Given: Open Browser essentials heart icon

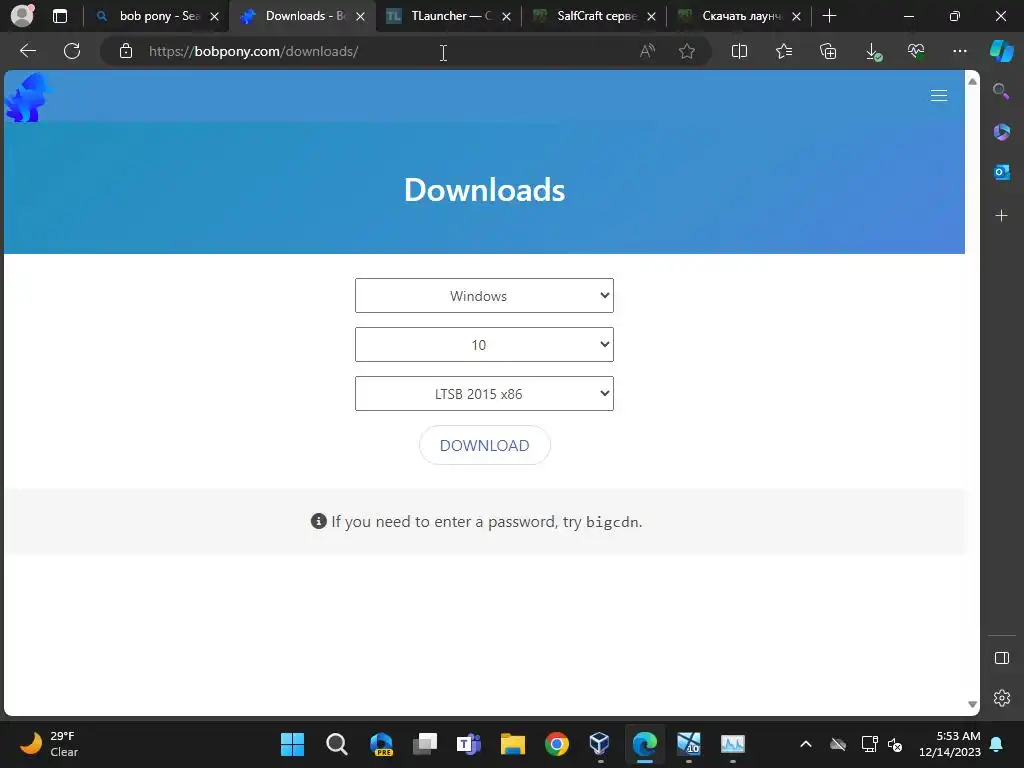Looking at the screenshot, I should (x=916, y=51).
